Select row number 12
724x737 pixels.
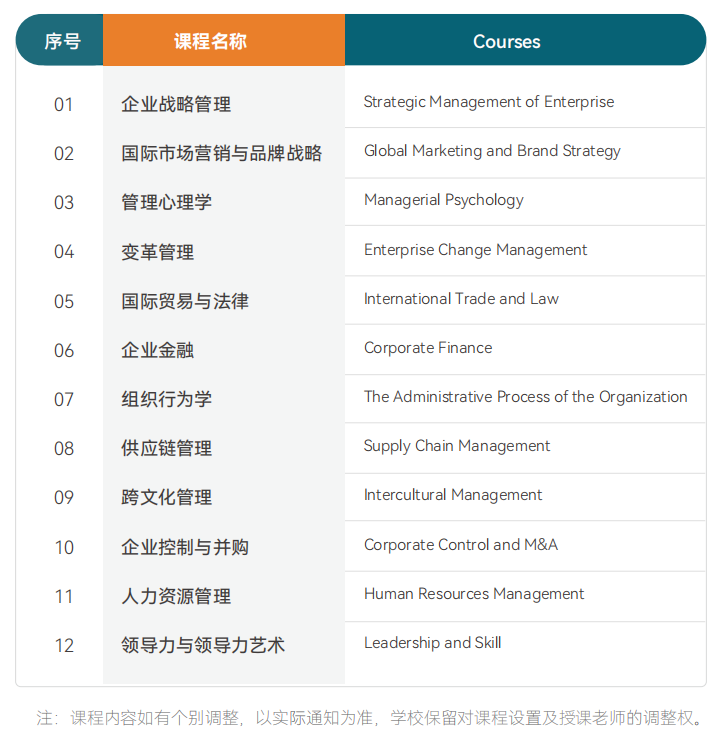pyautogui.click(x=64, y=645)
